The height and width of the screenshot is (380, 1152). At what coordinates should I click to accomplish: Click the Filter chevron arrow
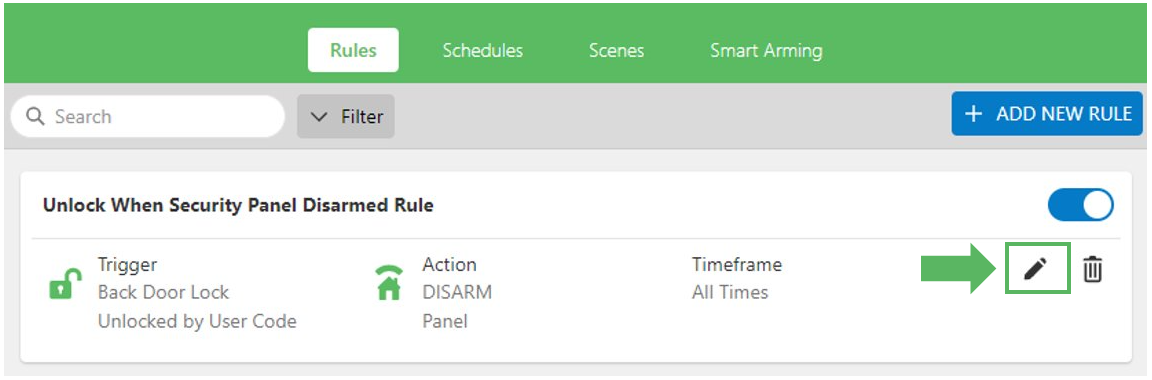(319, 117)
